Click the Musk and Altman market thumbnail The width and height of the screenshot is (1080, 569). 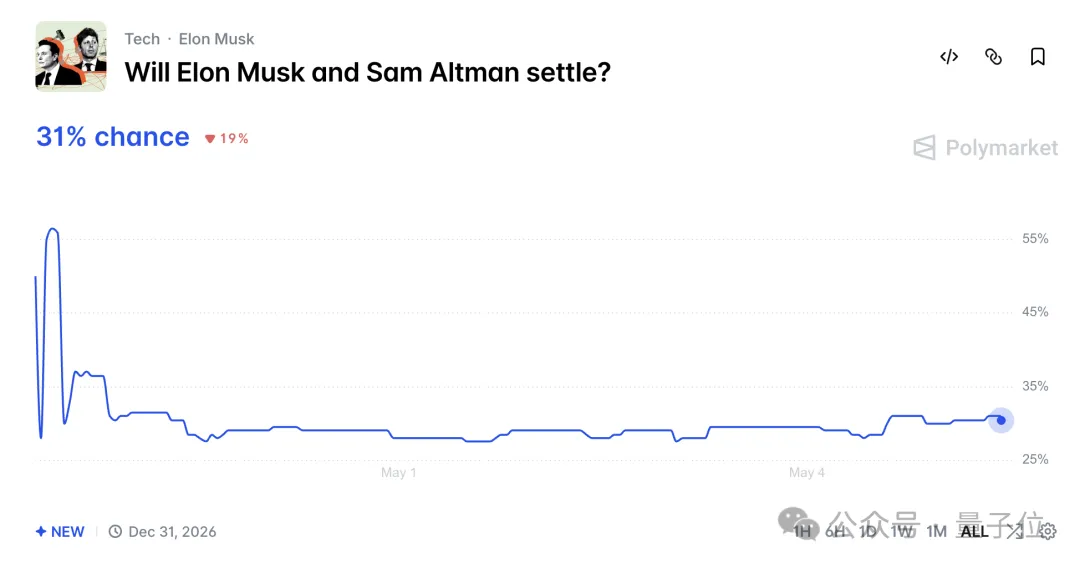(x=71, y=56)
